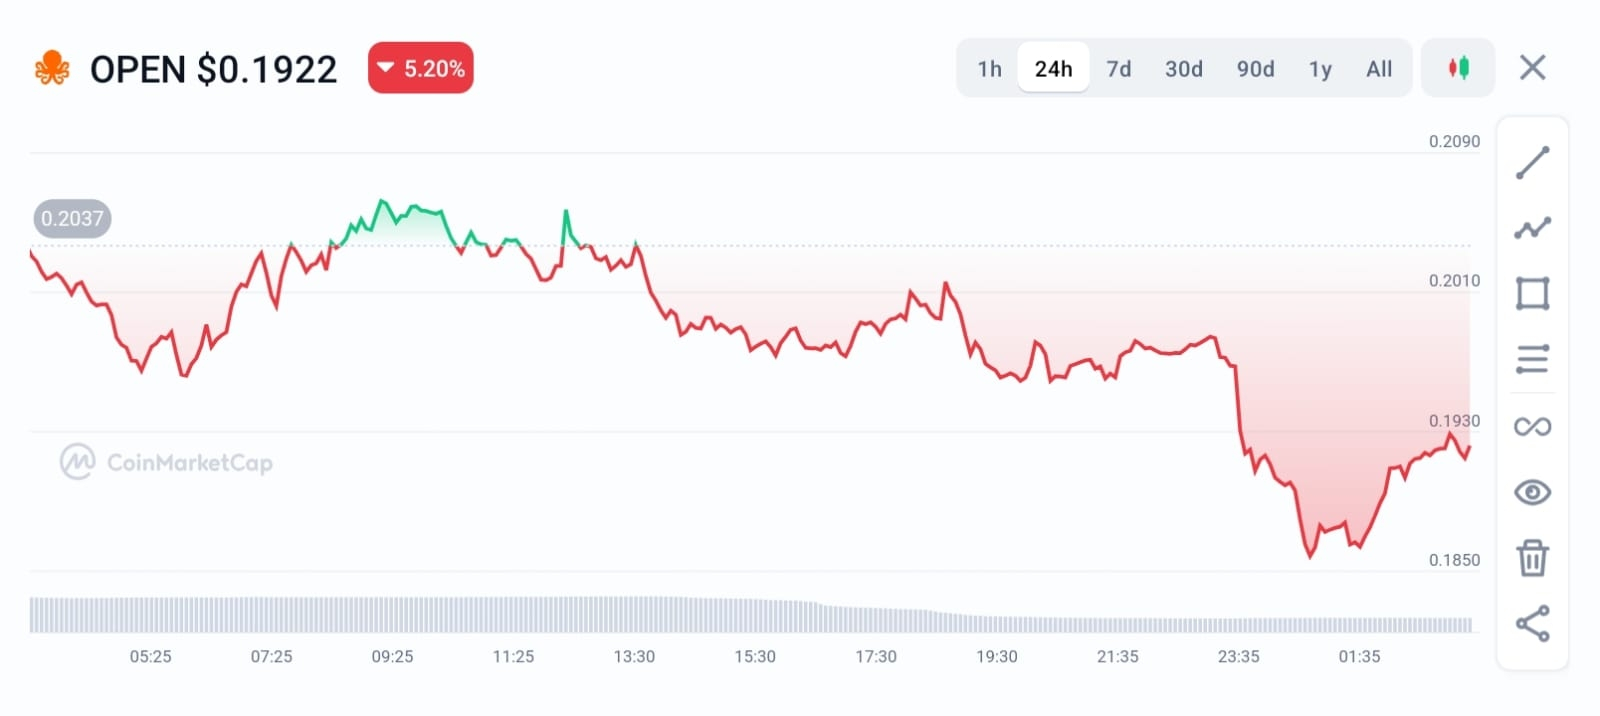
Task: Close the chart with X button
Action: (x=1532, y=68)
